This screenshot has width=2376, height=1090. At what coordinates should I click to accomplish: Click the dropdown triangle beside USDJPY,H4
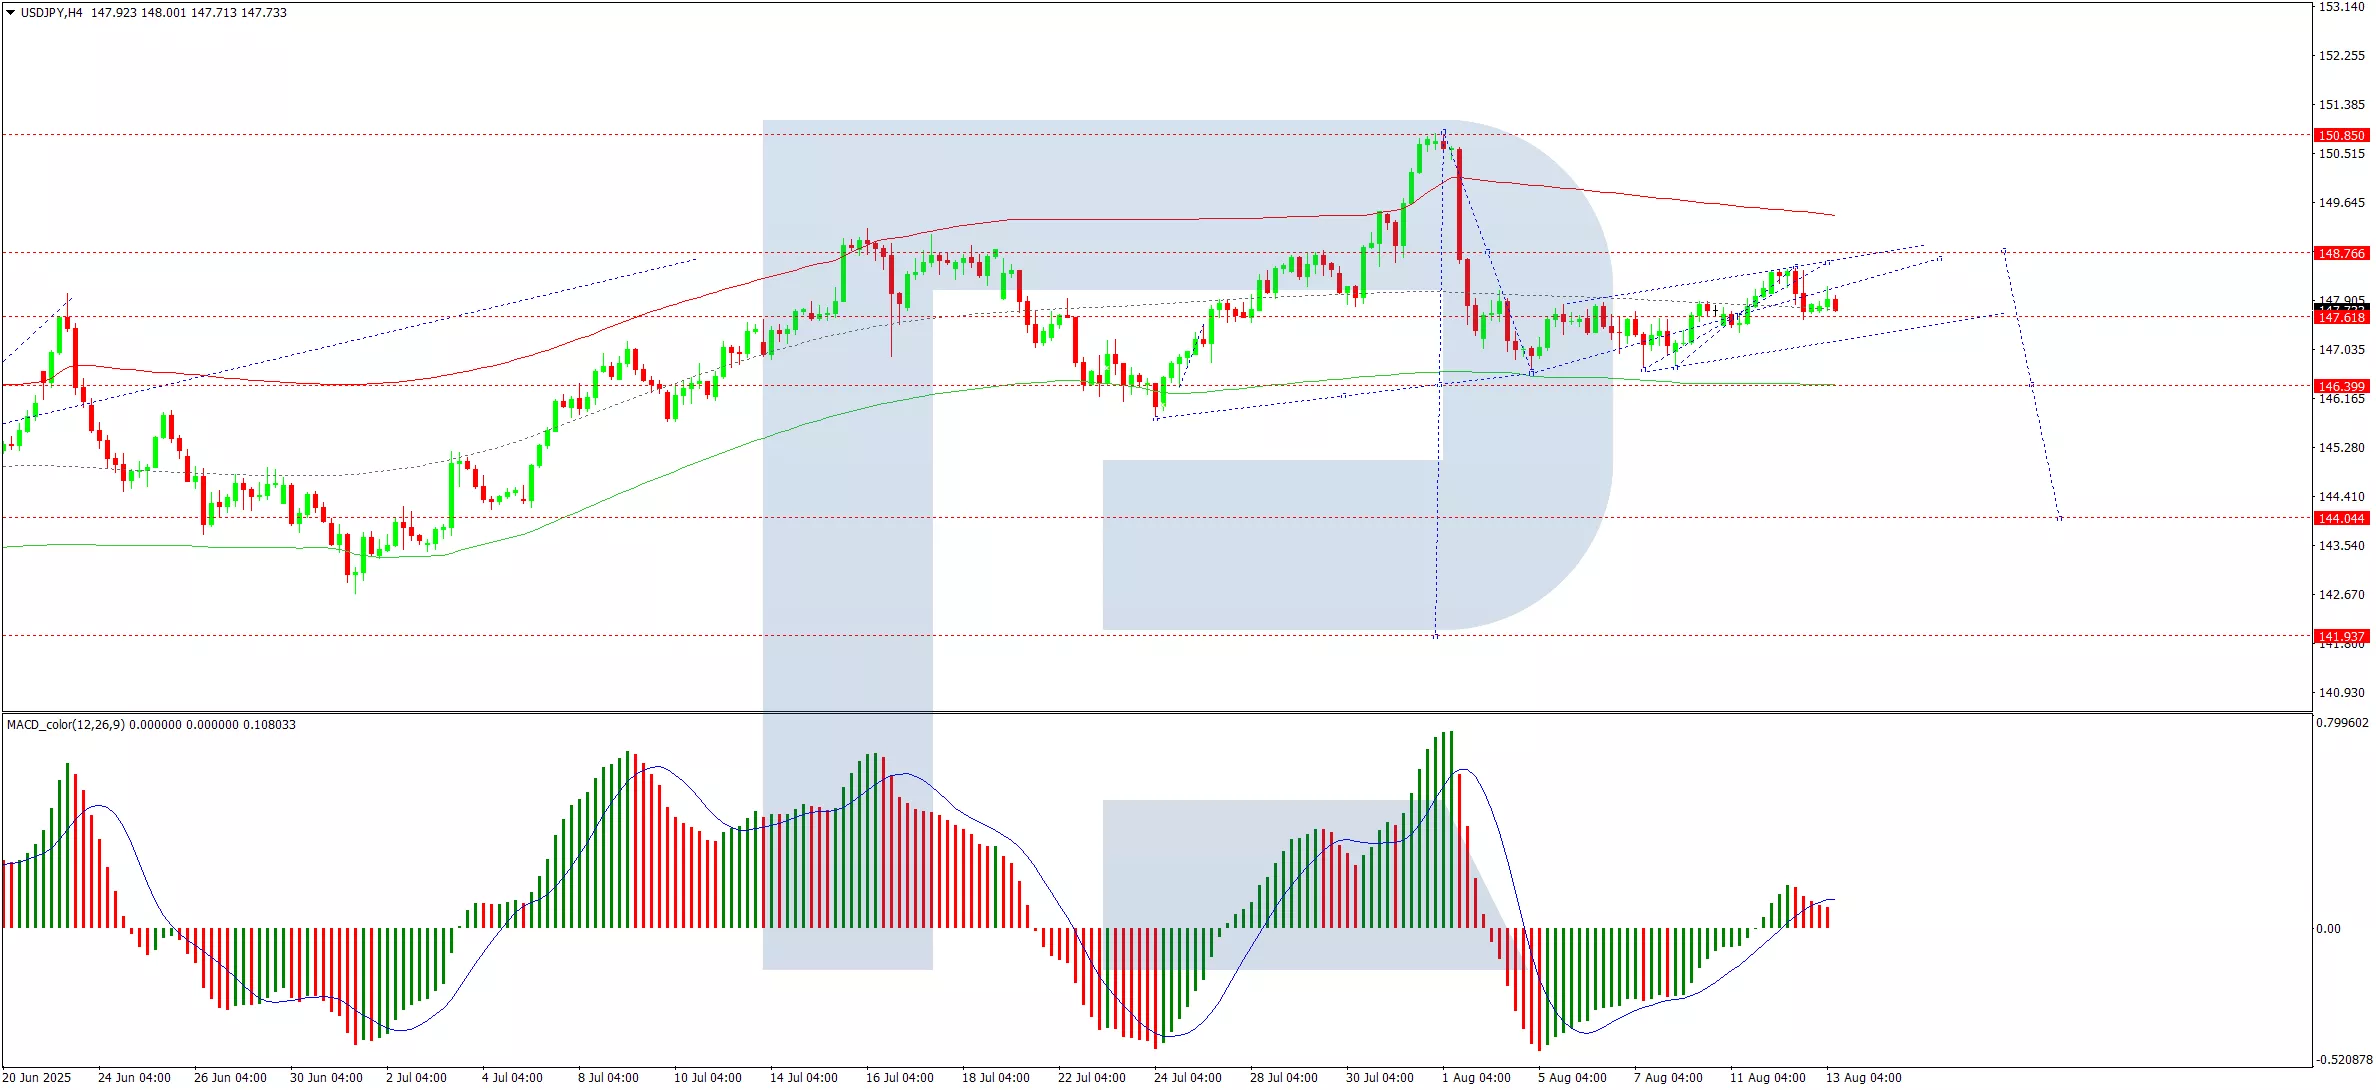(10, 13)
